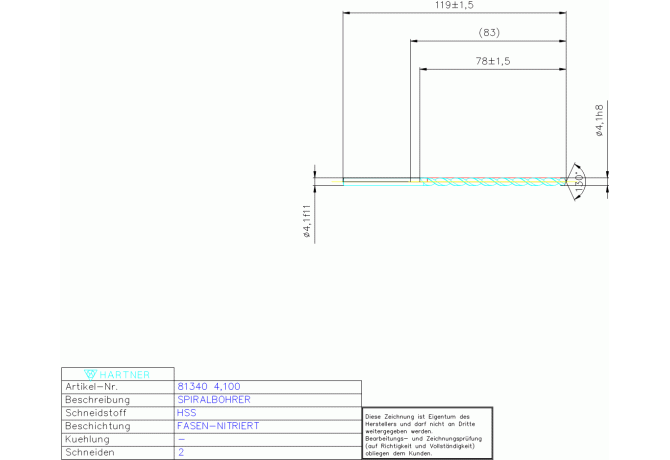Click the Kuehlung label cell
The height and width of the screenshot is (460, 670).
[89, 439]
